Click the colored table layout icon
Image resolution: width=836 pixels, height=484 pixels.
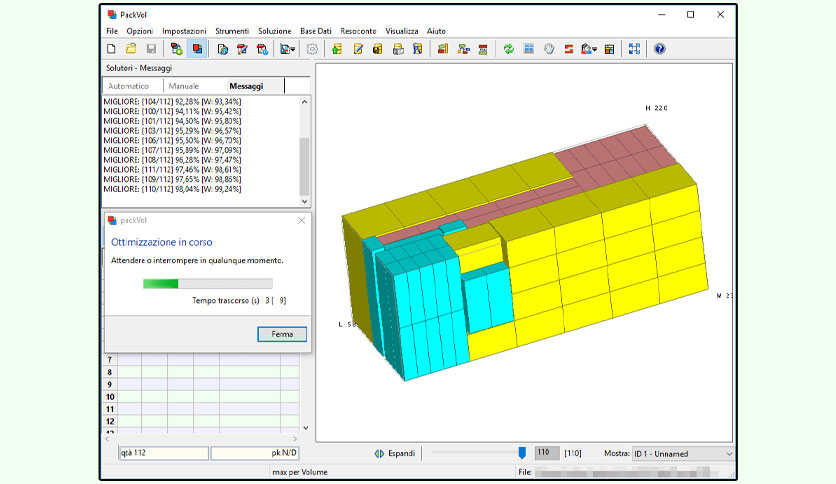point(609,49)
